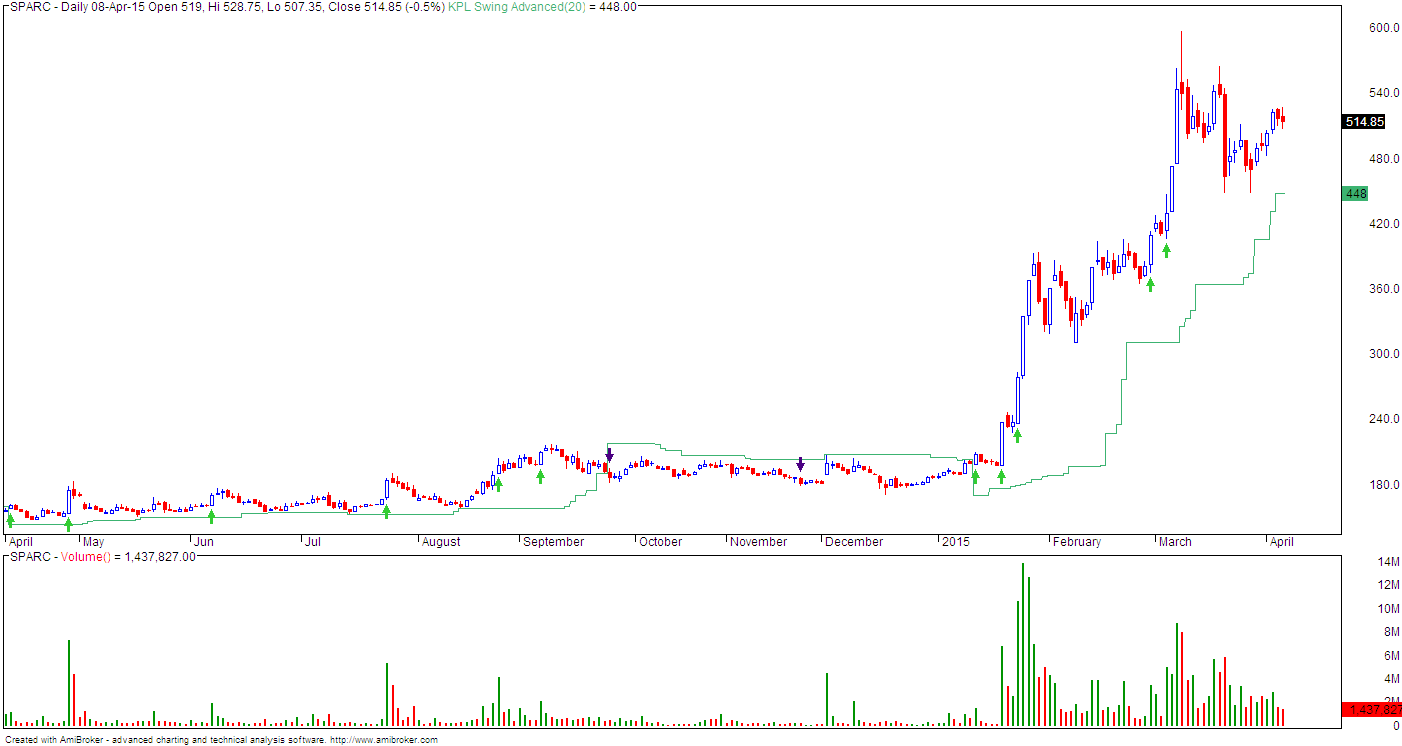The height and width of the screenshot is (746, 1402).
Task: Click the 300.0 price axis label
Action: 1382,353
